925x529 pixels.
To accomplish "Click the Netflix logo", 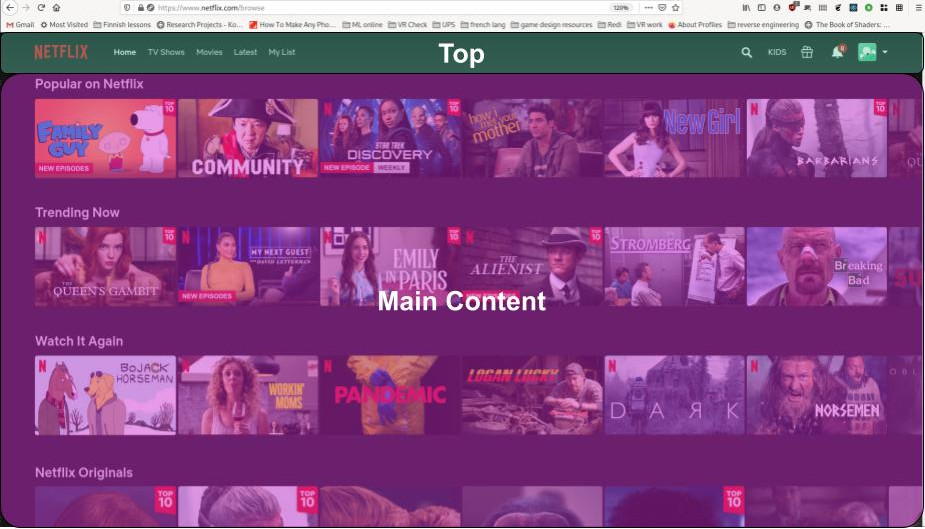I will coord(61,52).
